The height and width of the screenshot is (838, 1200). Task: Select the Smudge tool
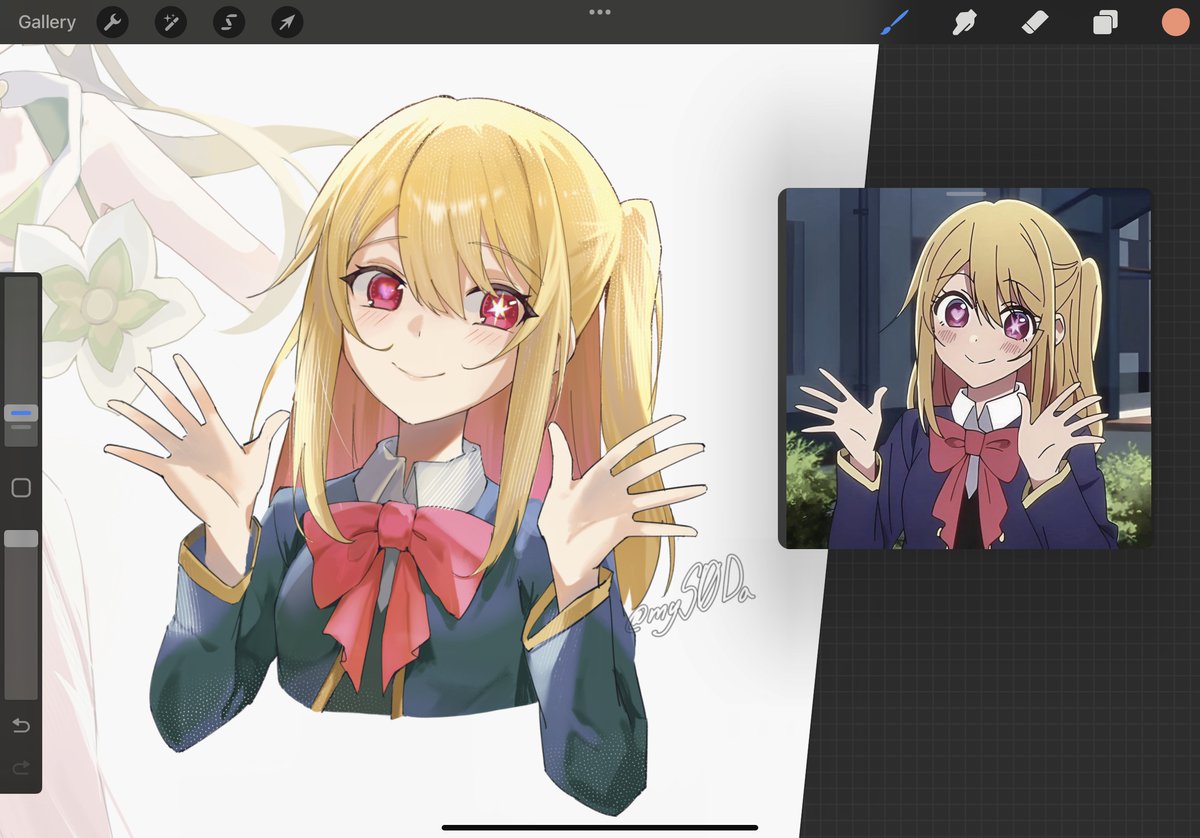point(964,22)
